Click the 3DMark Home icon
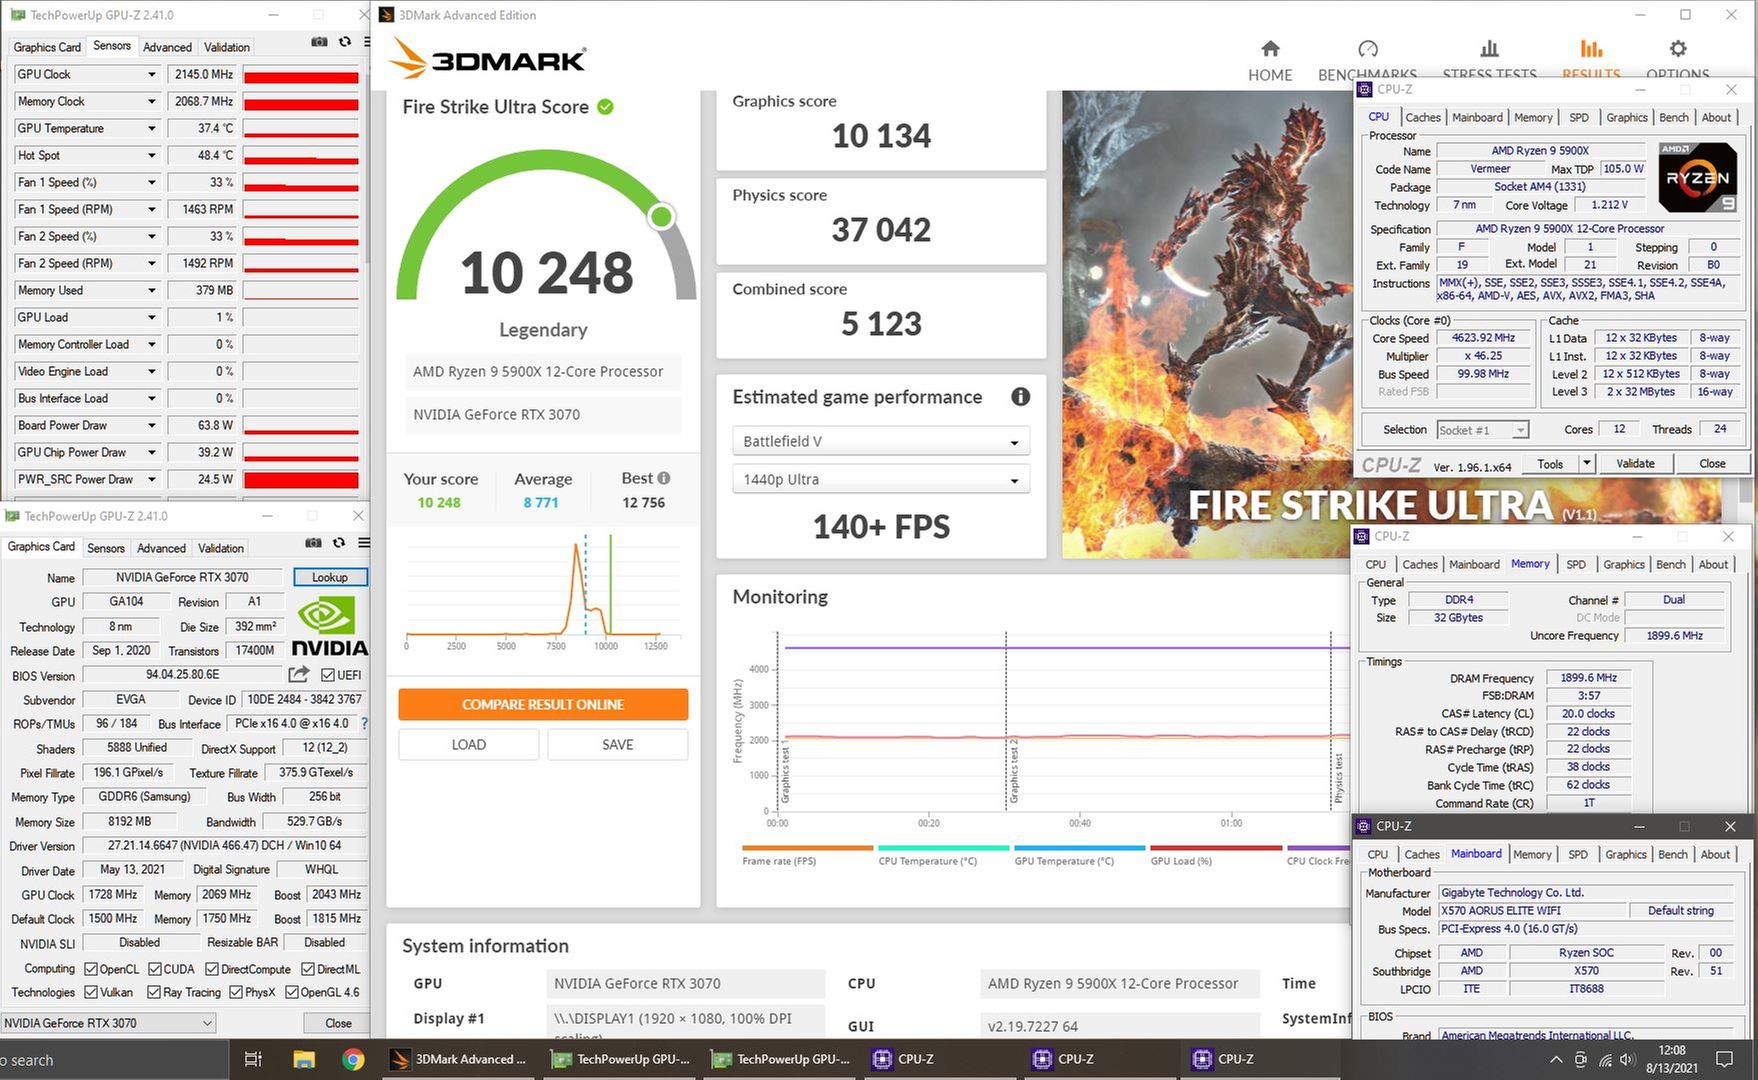The height and width of the screenshot is (1080, 1758). click(x=1270, y=49)
